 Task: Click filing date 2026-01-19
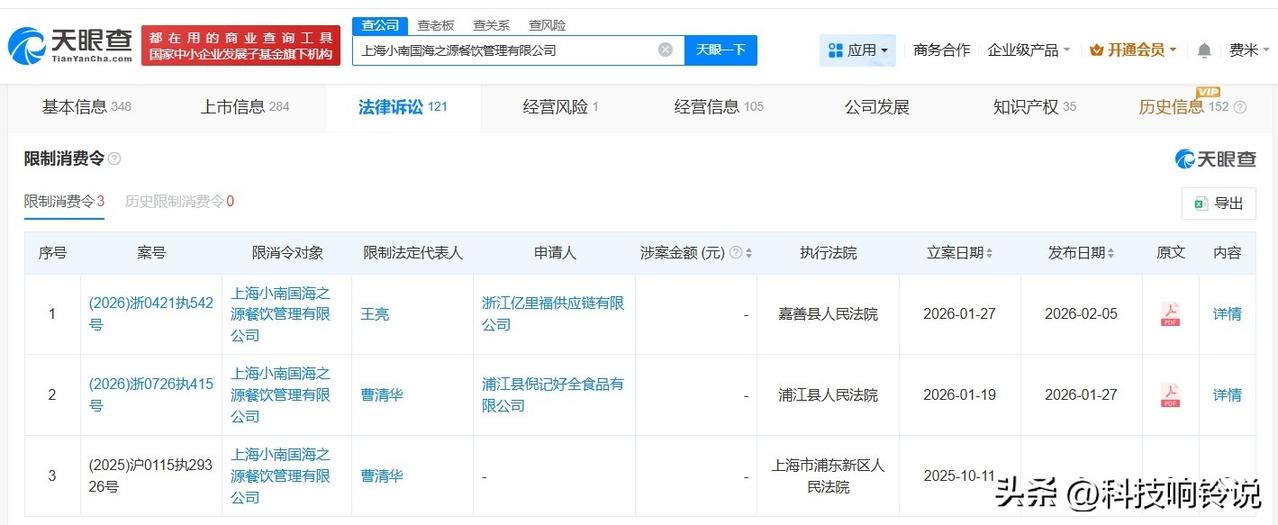pos(960,395)
